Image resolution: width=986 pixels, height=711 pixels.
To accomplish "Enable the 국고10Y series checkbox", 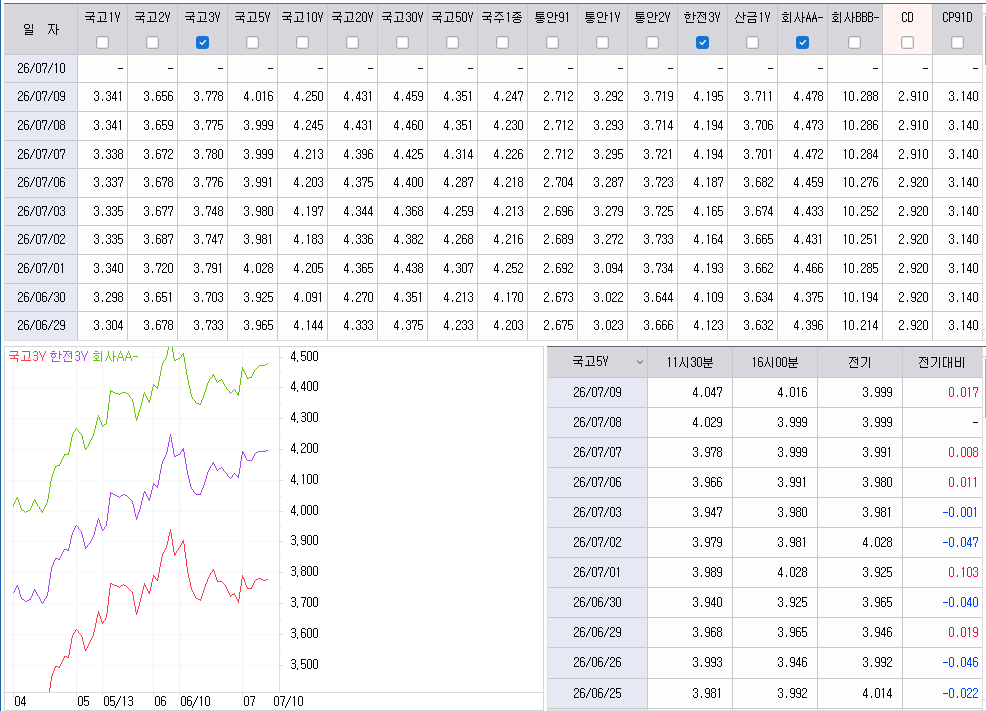I will click(x=302, y=42).
